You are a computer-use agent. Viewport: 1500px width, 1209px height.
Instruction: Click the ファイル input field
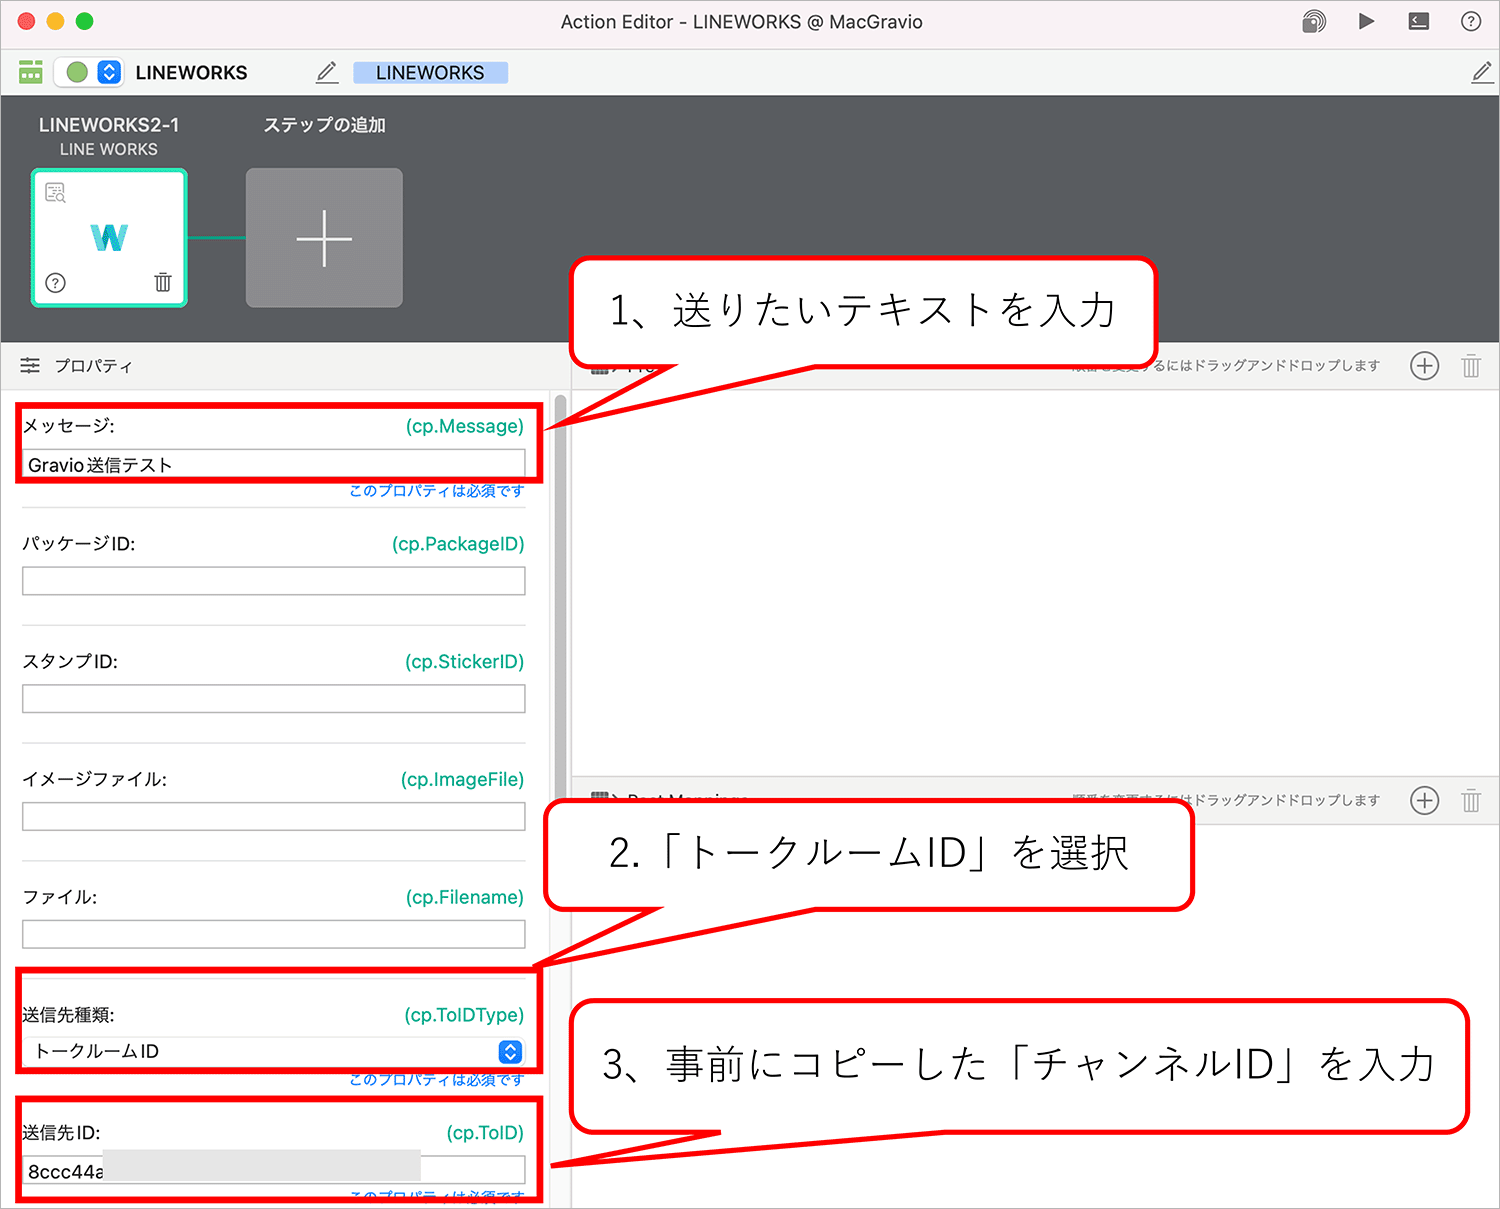coord(274,935)
